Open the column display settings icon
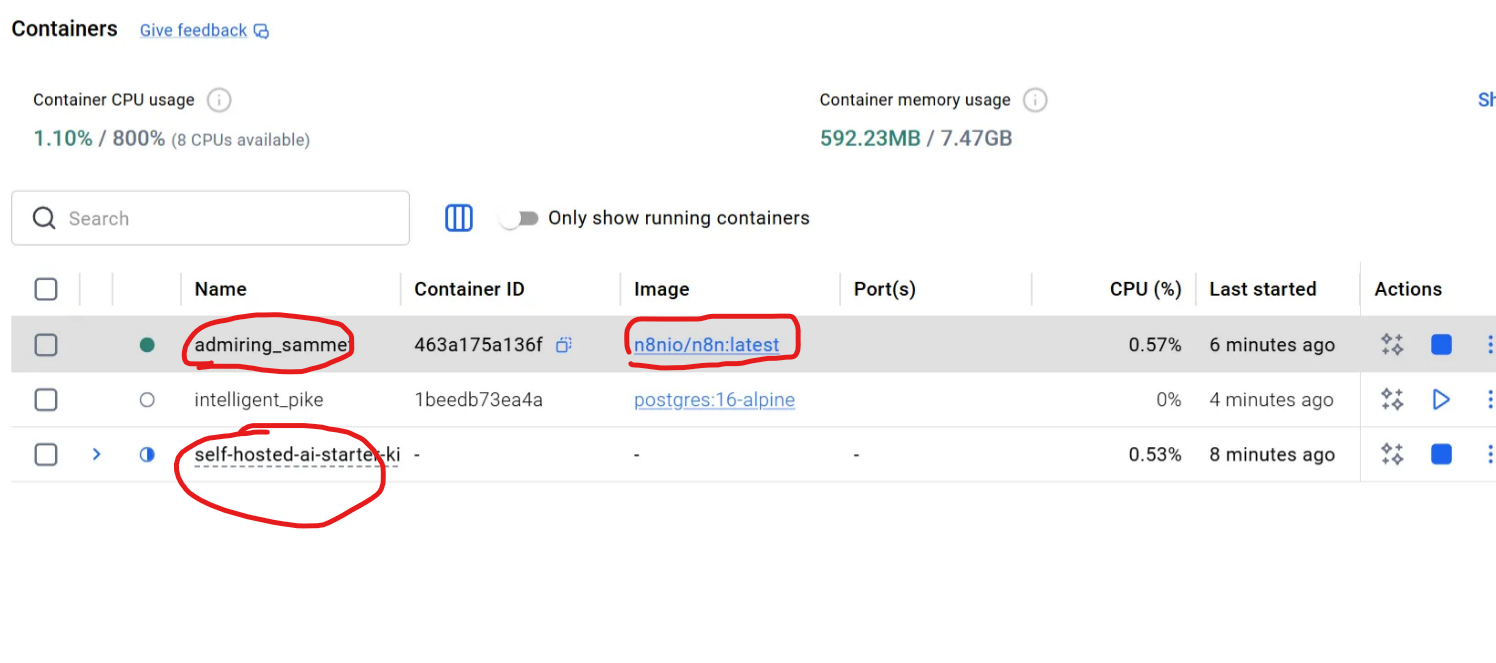The image size is (1496, 663). coord(459,218)
